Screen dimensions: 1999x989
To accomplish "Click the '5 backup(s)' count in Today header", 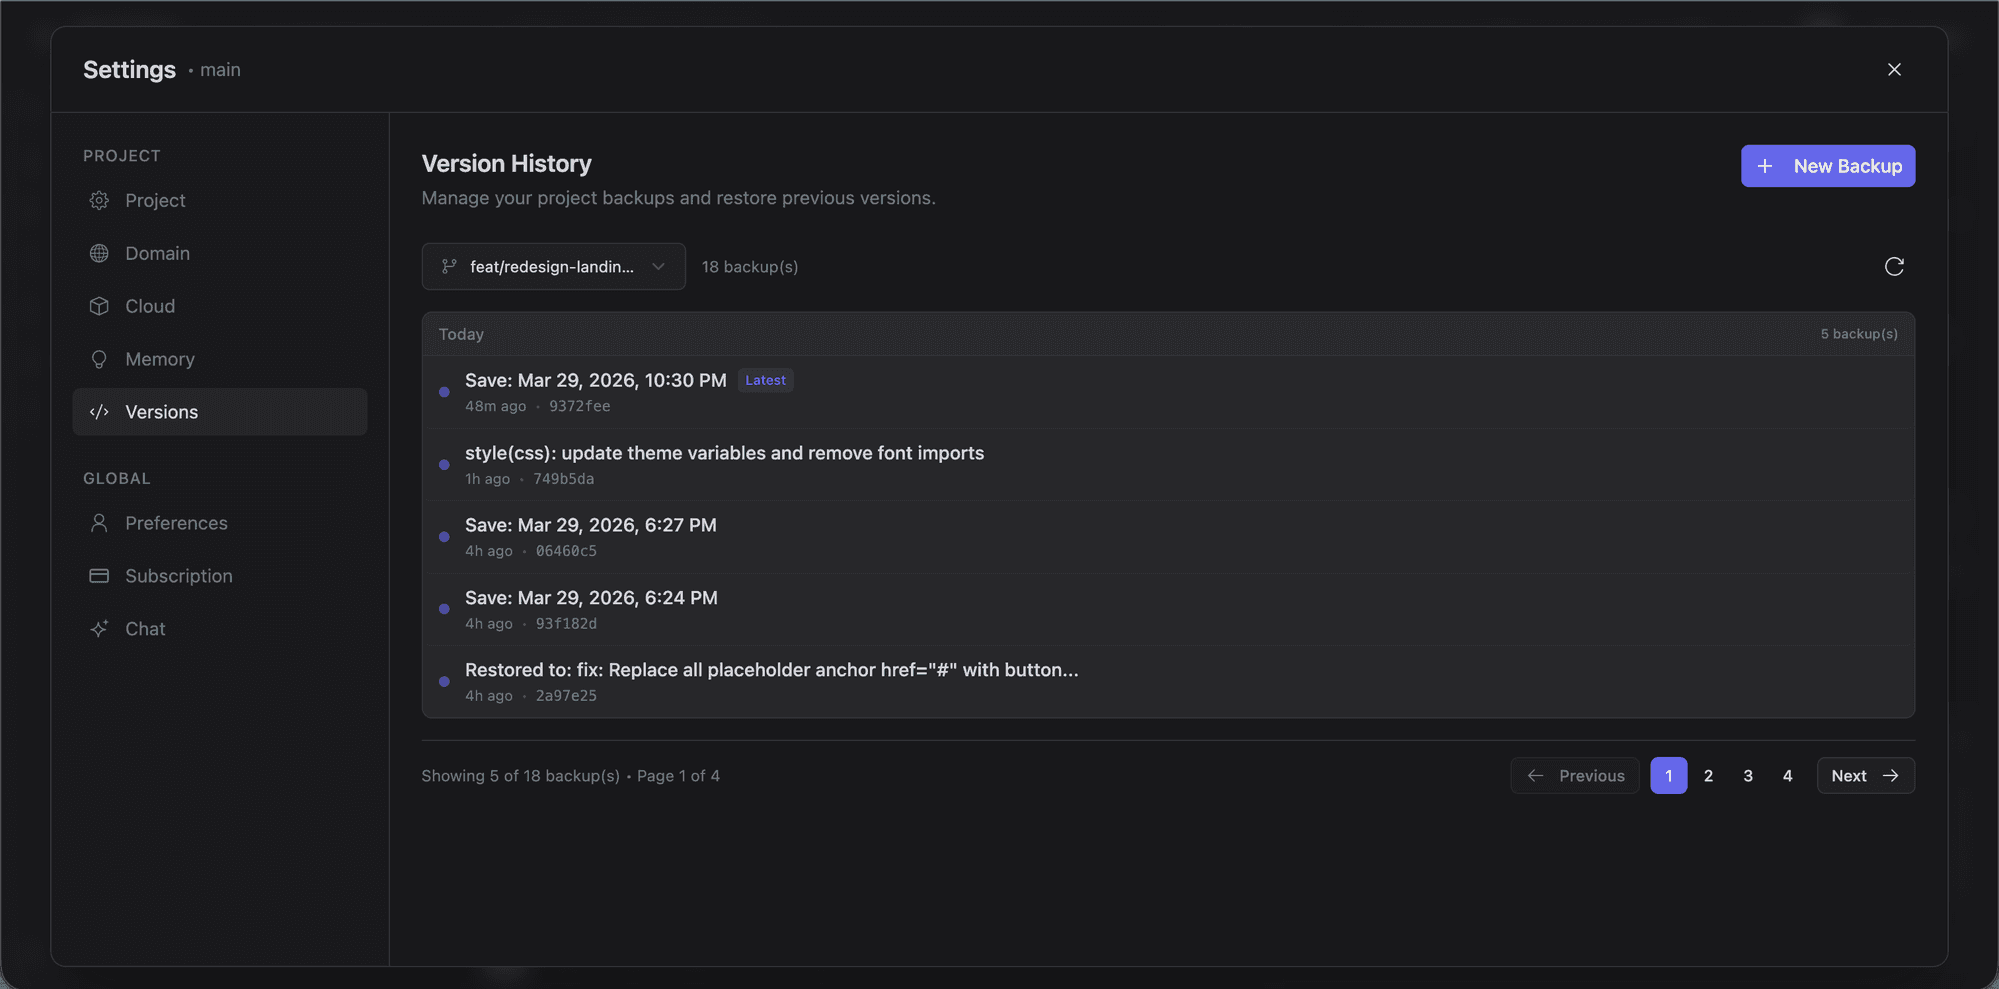I will coord(1859,334).
